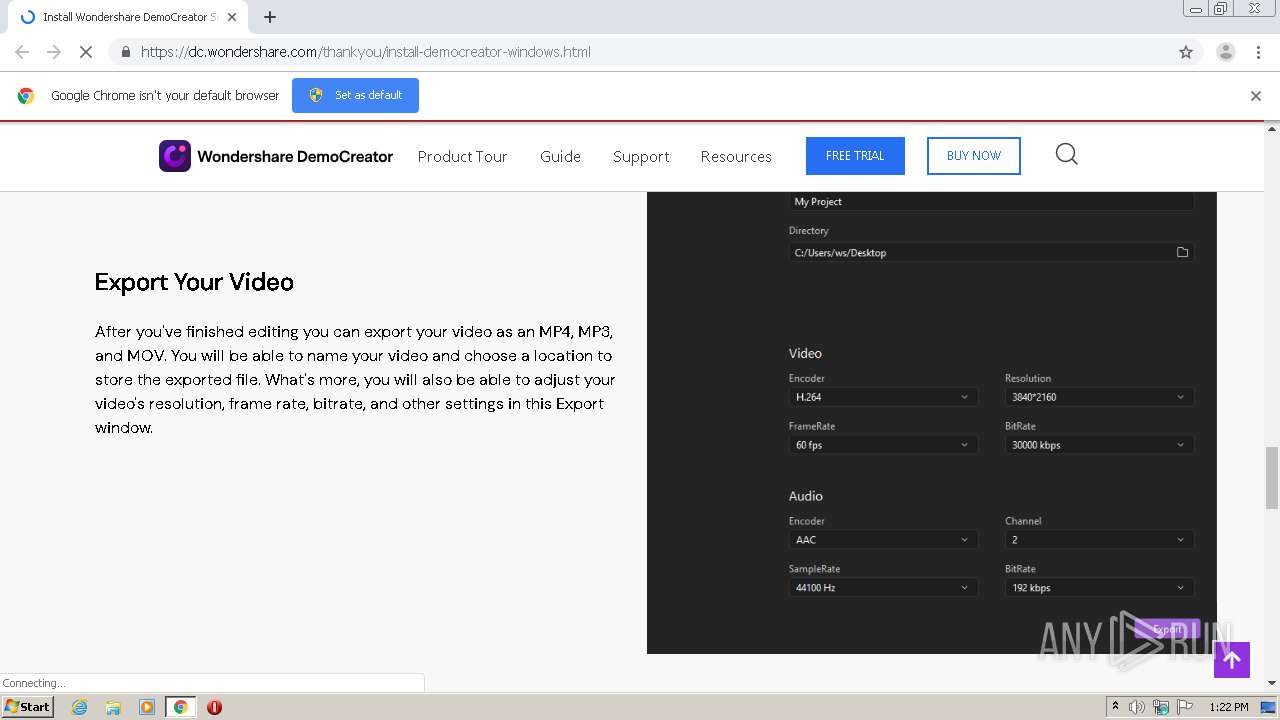Click the folder icon in the Directory field
Image resolution: width=1280 pixels, height=720 pixels.
pyautogui.click(x=1182, y=253)
